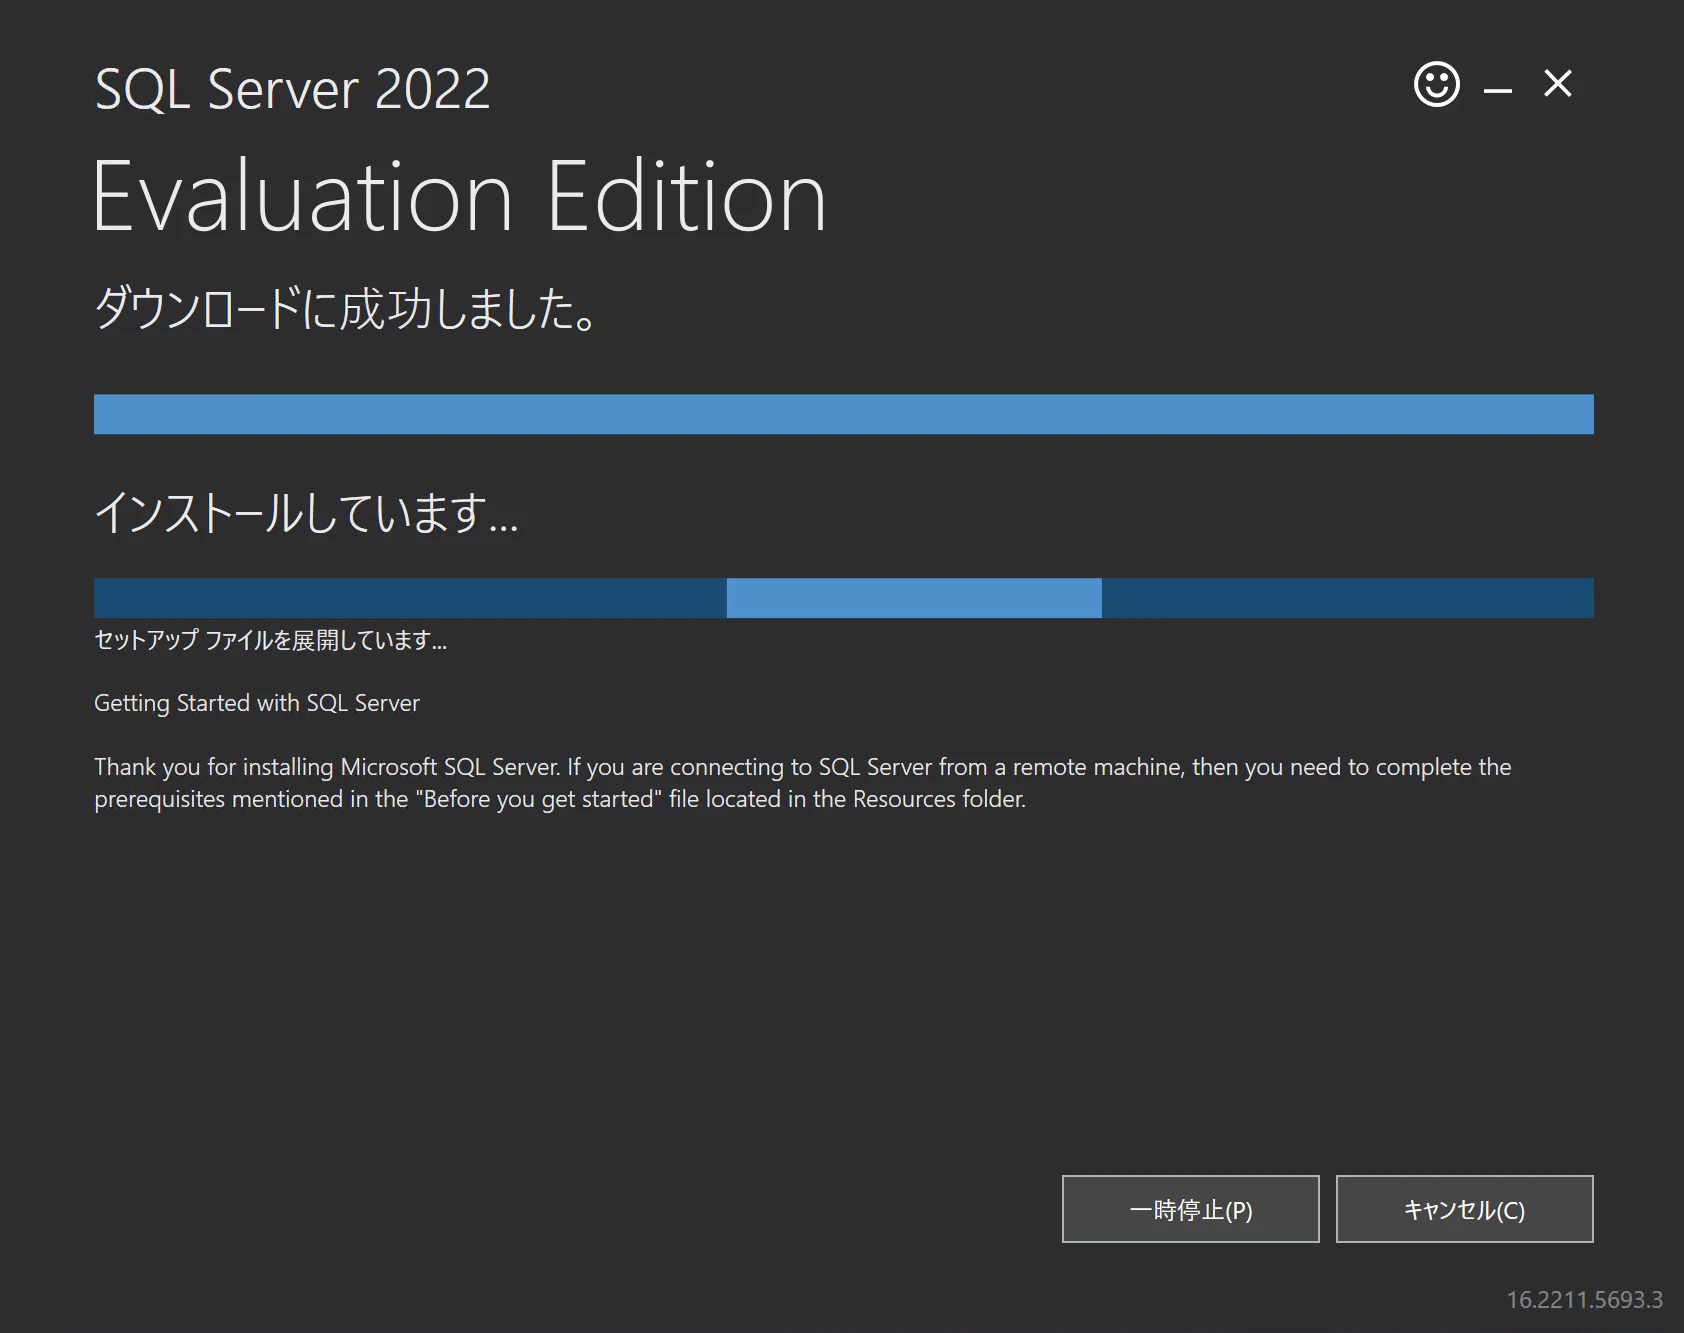1684x1333 pixels.
Task: Pause installation with 一時停止(P) button
Action: click(x=1190, y=1209)
